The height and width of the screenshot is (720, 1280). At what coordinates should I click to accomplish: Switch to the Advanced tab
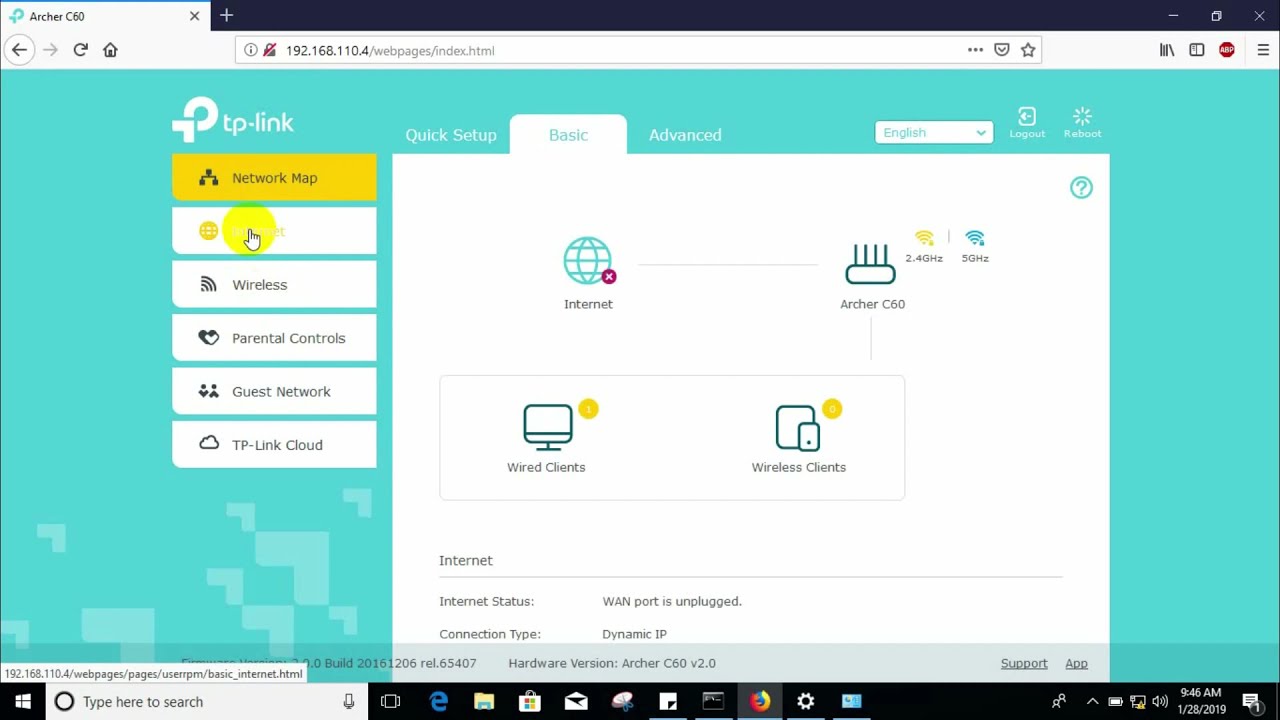(685, 135)
